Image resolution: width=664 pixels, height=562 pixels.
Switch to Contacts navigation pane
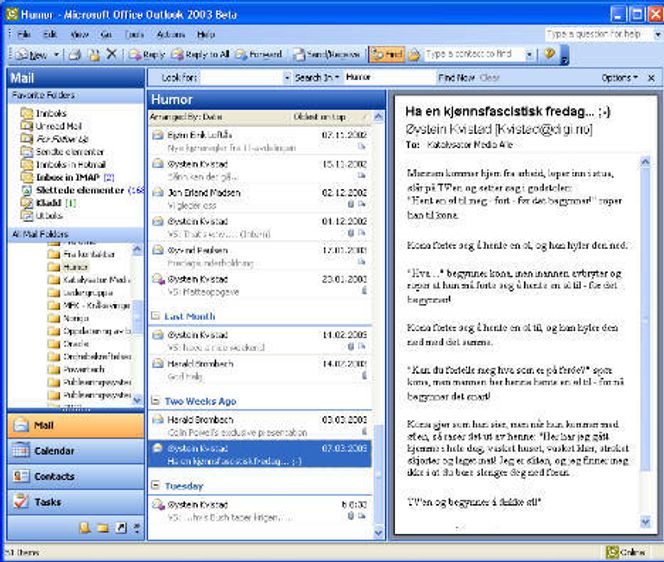pos(76,476)
